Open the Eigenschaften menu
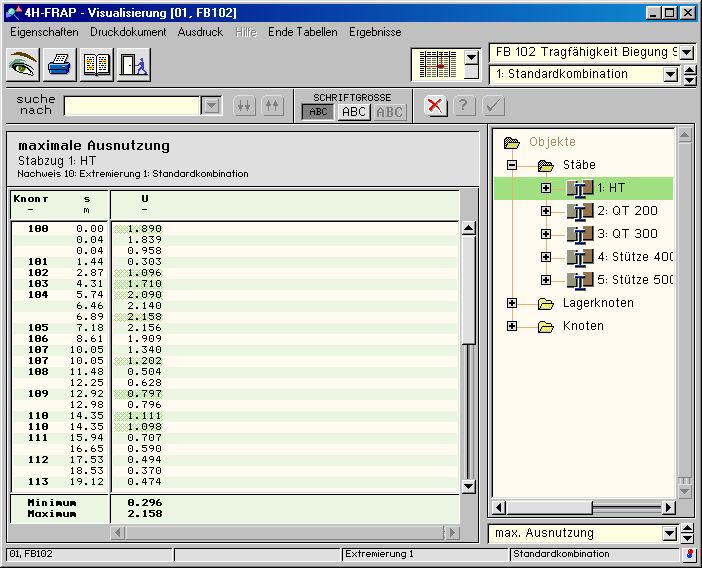702x568 pixels. (x=44, y=32)
